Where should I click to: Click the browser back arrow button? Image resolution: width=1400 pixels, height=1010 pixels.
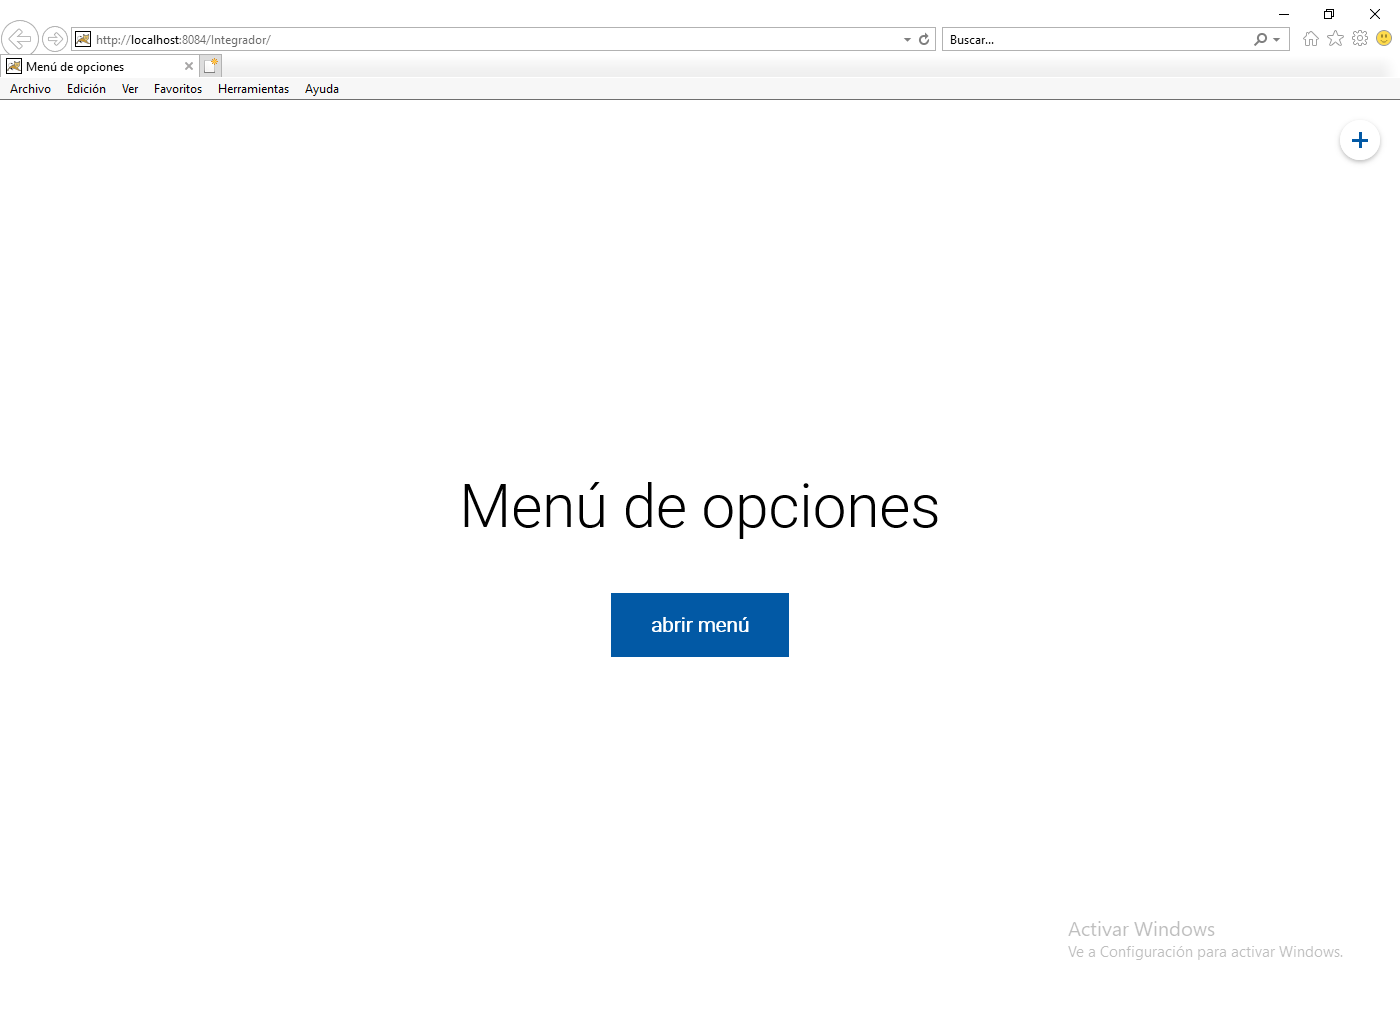[20, 39]
